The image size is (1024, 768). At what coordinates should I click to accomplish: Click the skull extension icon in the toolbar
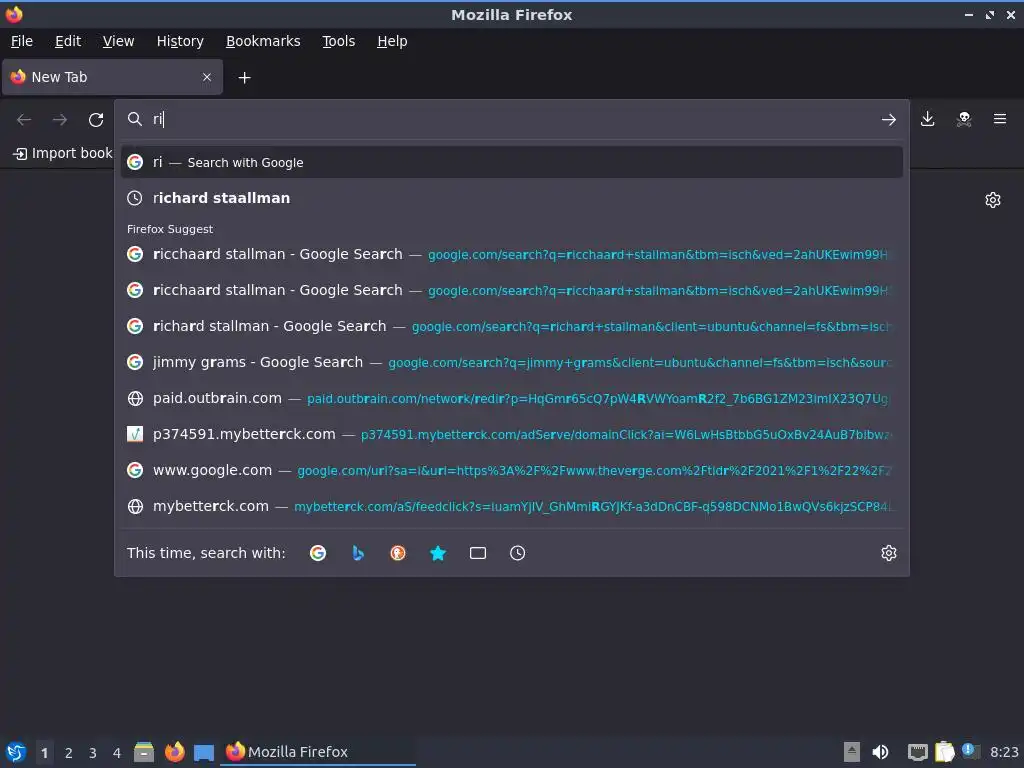coord(964,119)
